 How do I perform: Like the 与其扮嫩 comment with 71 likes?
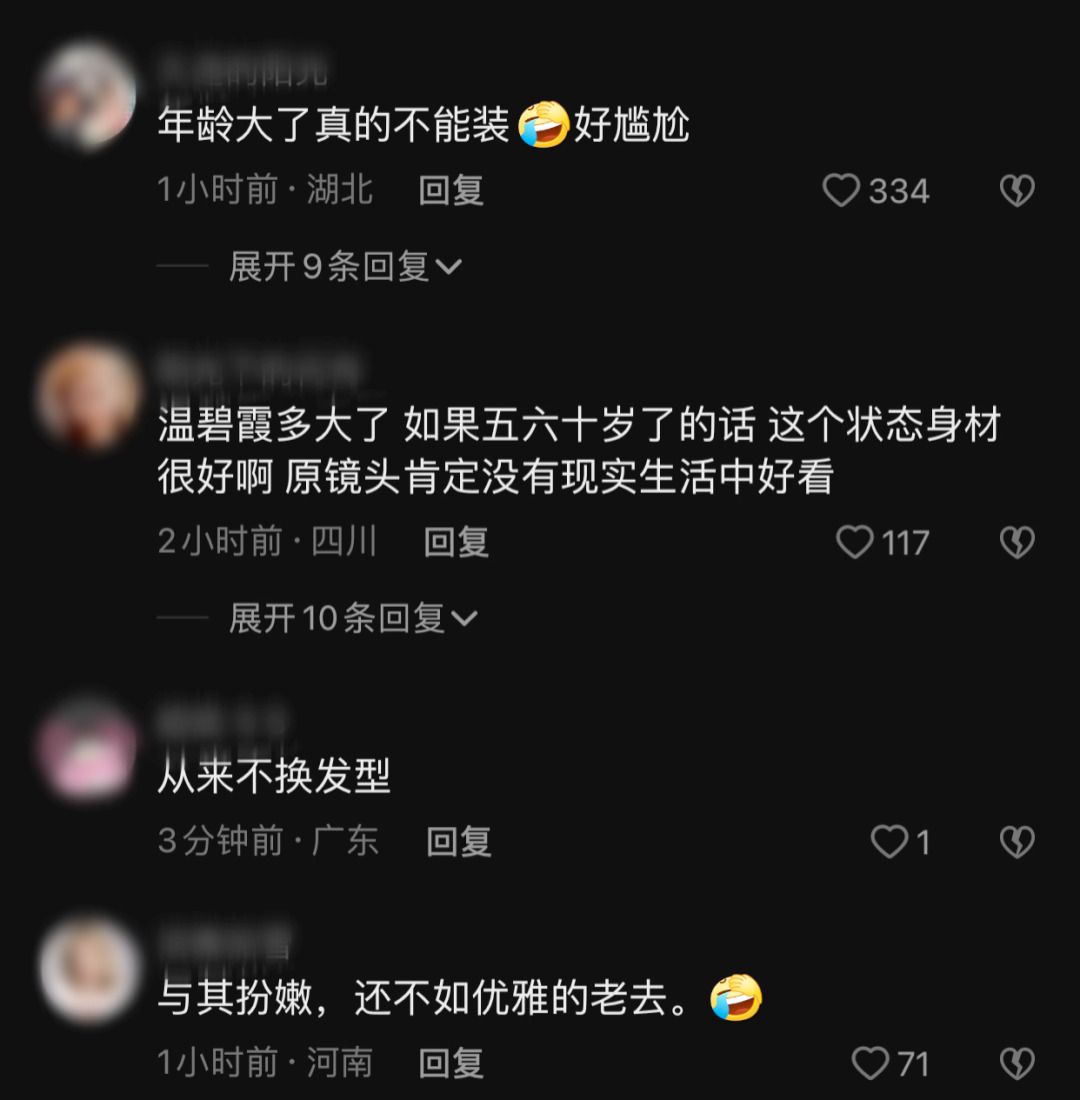tap(870, 1063)
